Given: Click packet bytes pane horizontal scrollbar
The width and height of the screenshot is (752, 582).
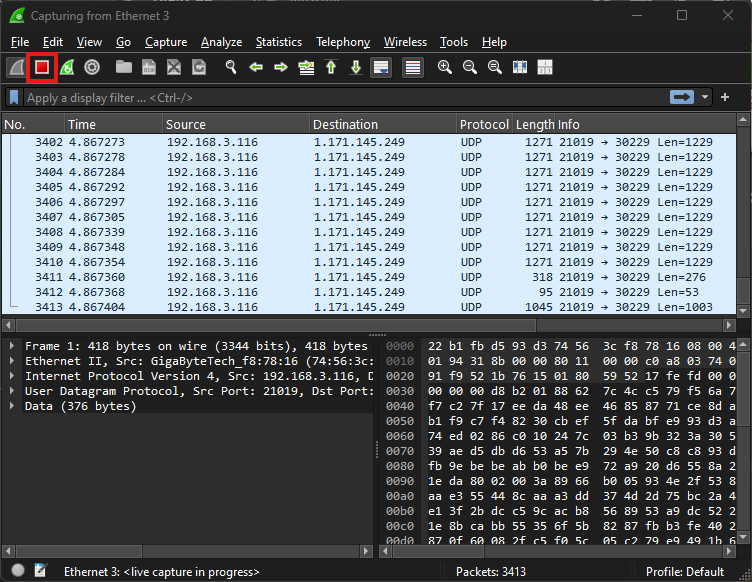Looking at the screenshot, I should click(x=439, y=551).
